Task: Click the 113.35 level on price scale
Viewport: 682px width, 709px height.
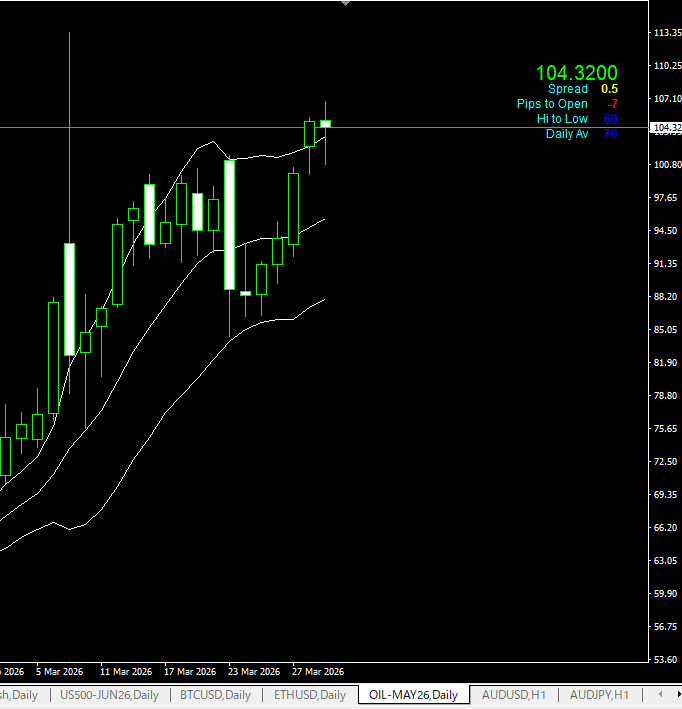Action: click(665, 33)
